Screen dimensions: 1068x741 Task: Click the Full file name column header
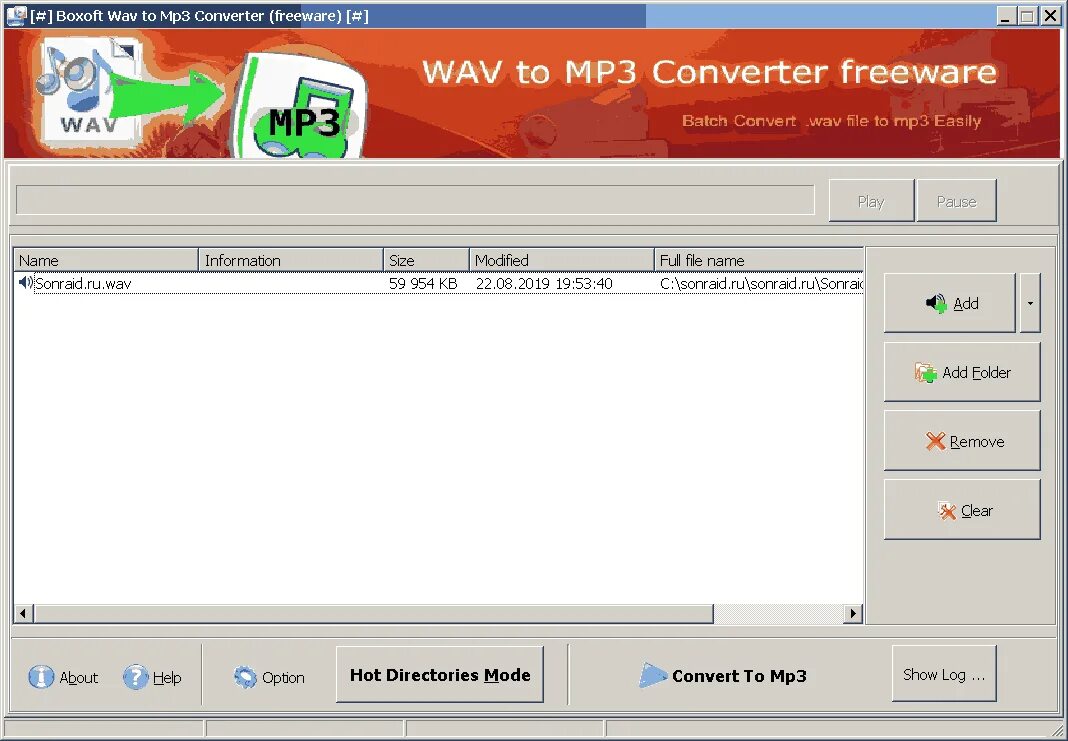coord(759,260)
